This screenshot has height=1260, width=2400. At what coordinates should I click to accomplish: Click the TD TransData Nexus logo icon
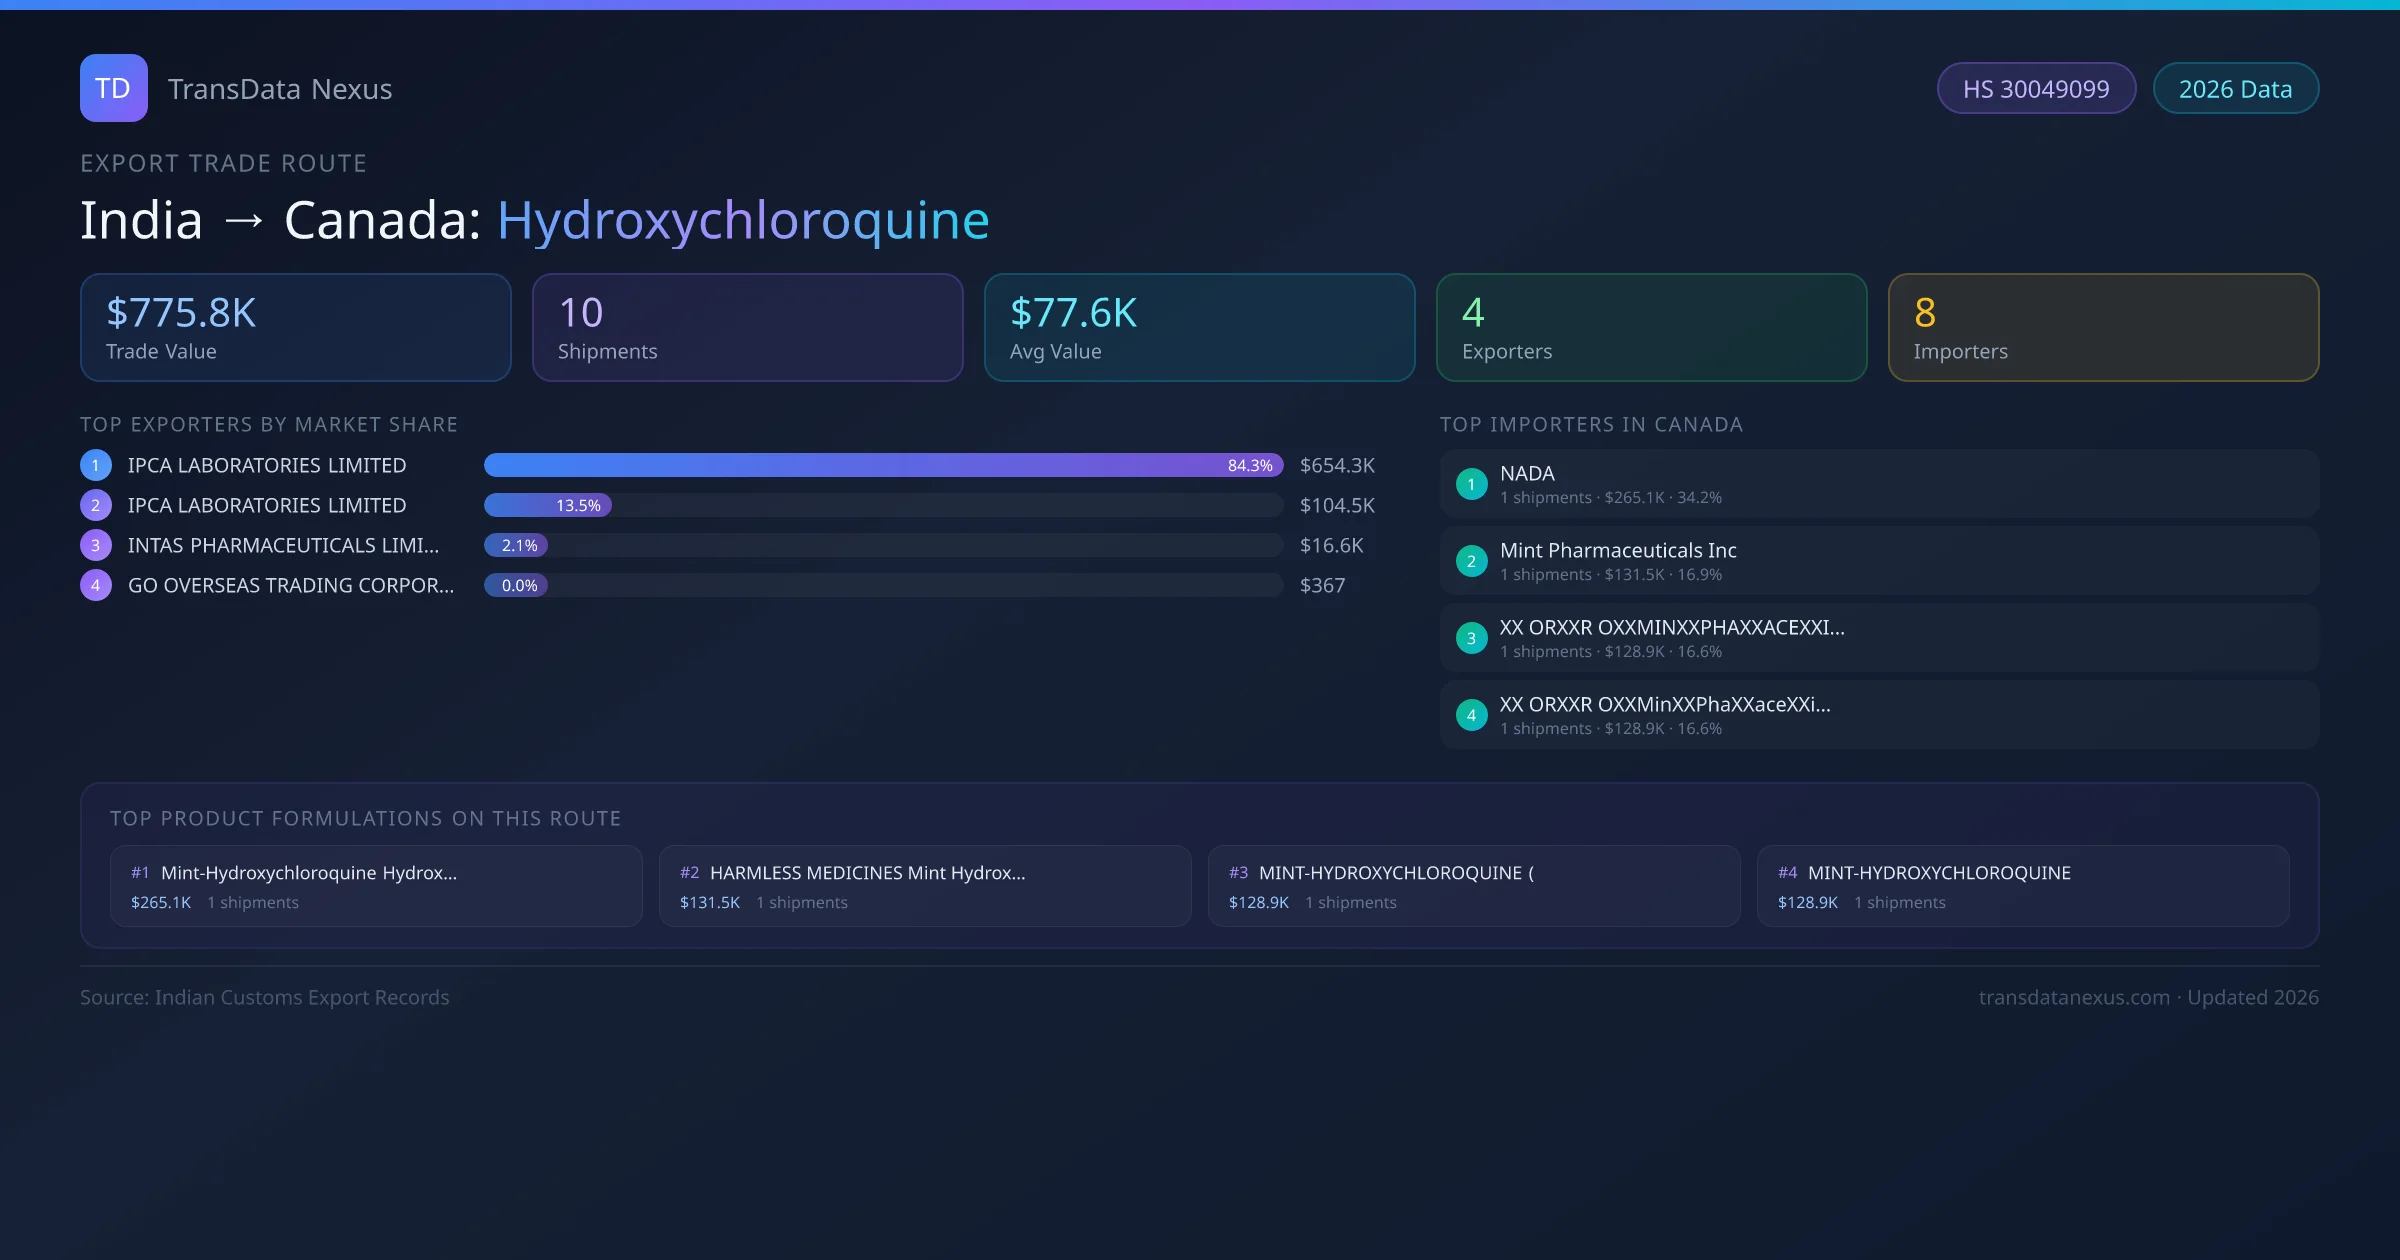pos(113,88)
